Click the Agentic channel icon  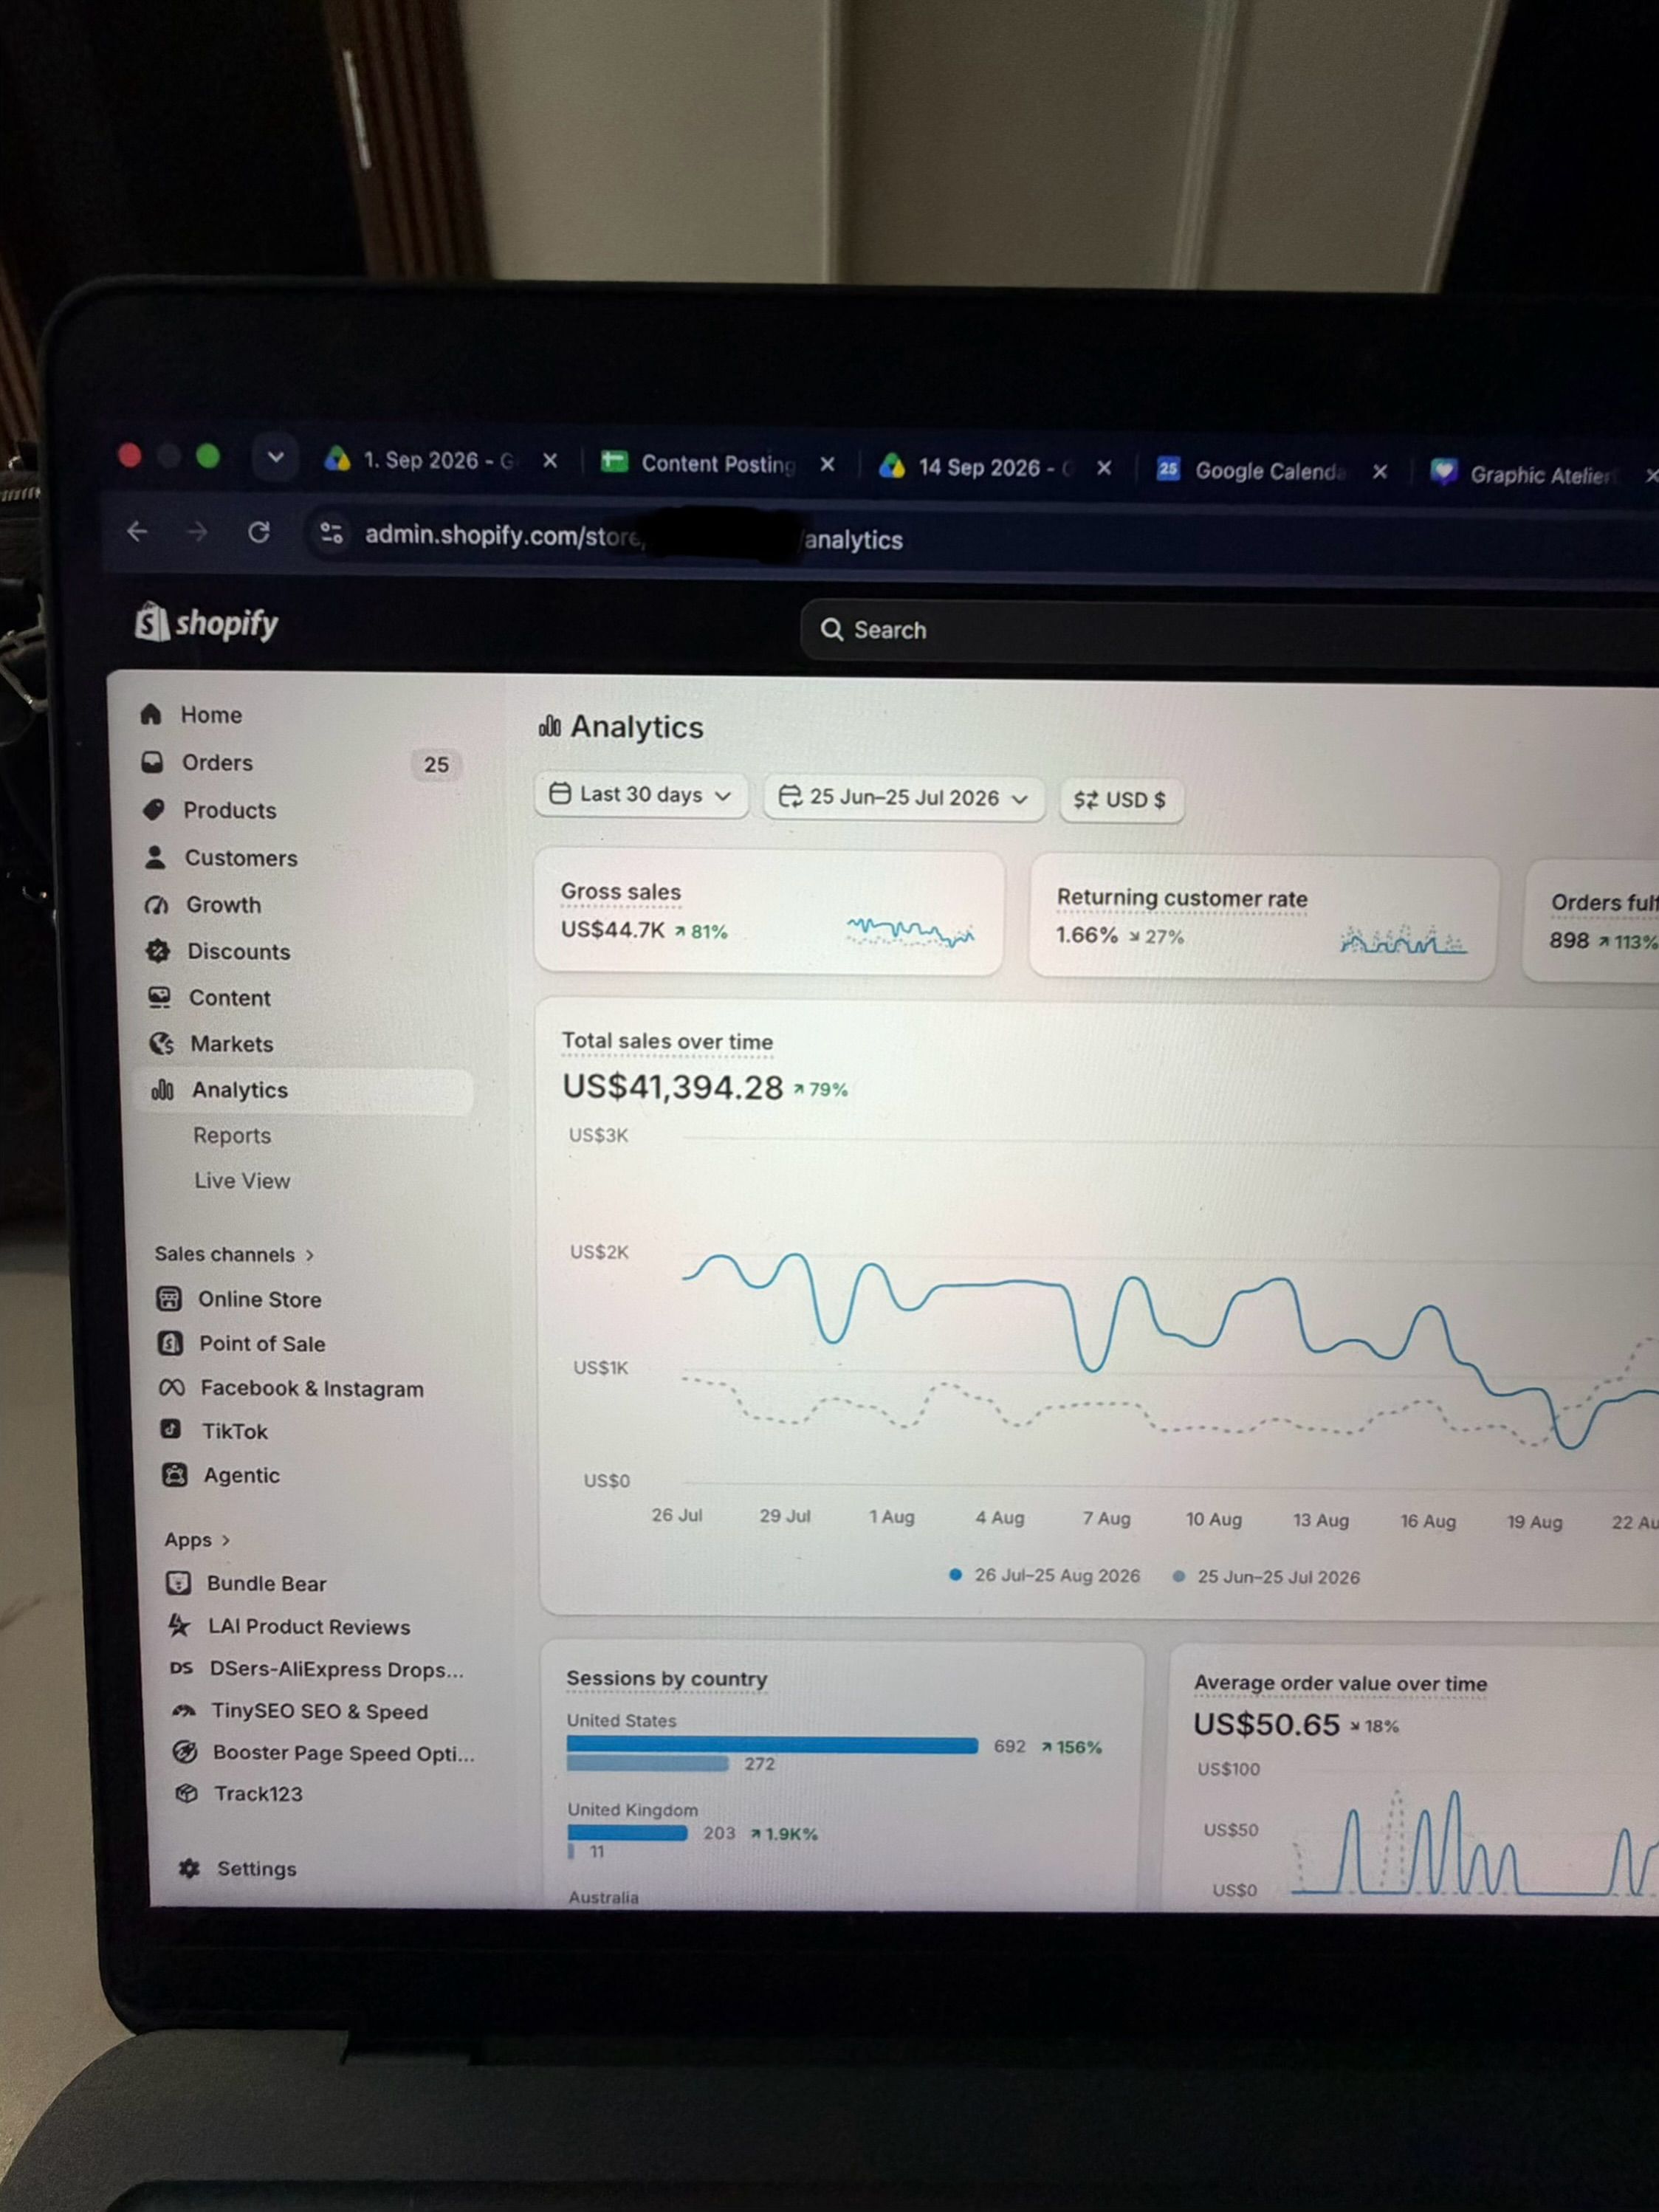174,1474
